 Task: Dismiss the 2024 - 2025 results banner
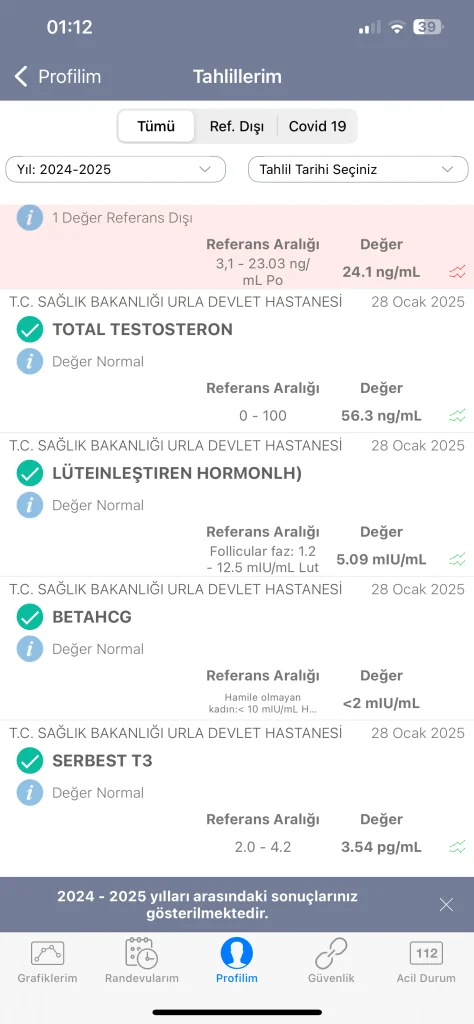pos(446,904)
